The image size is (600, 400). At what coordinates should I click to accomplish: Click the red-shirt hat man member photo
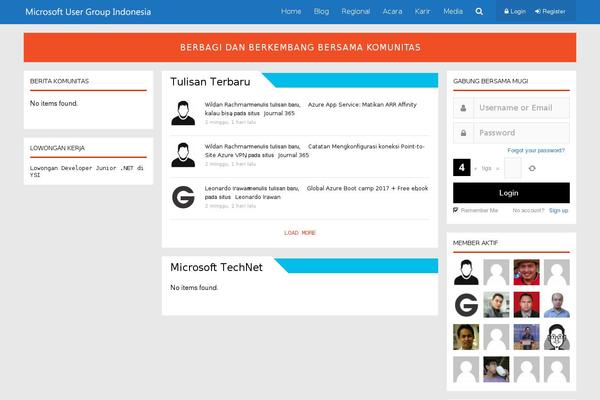tap(527, 272)
